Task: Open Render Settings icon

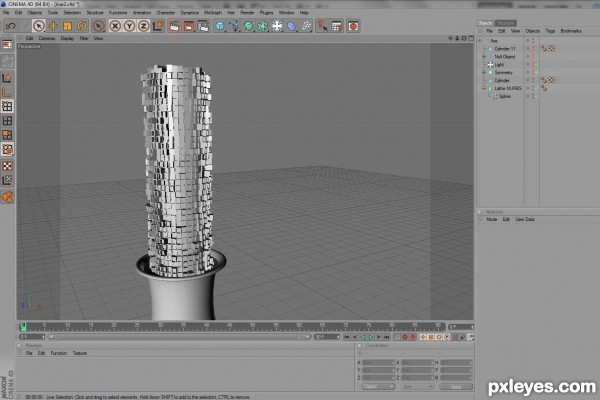Action: pyautogui.click(x=203, y=26)
